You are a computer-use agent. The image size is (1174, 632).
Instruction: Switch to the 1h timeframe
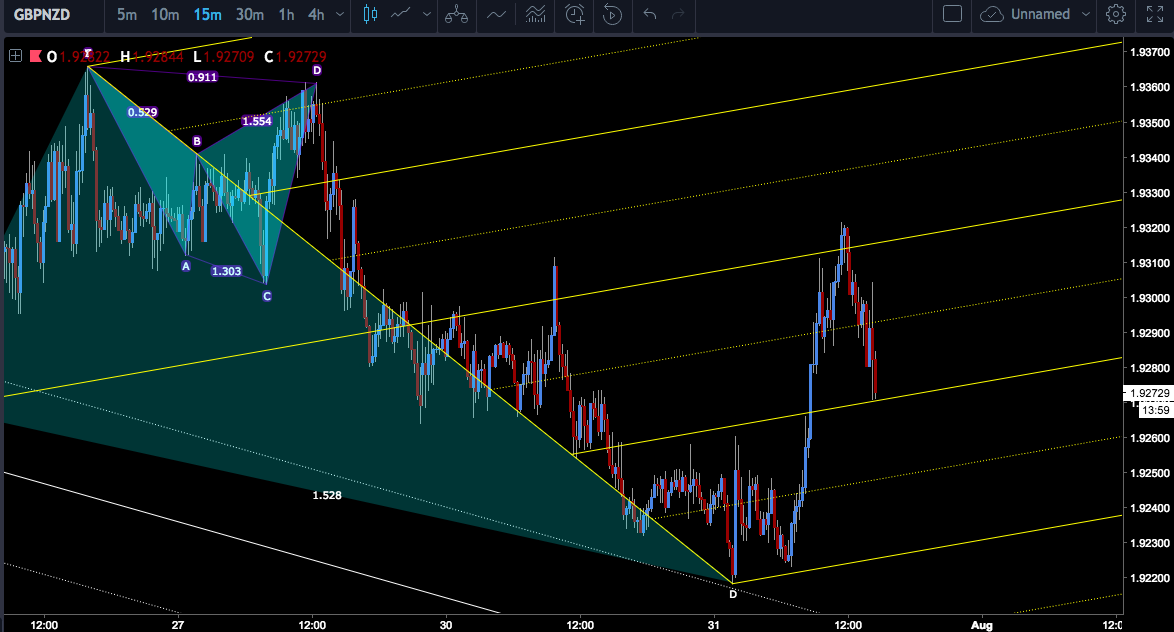pos(286,14)
